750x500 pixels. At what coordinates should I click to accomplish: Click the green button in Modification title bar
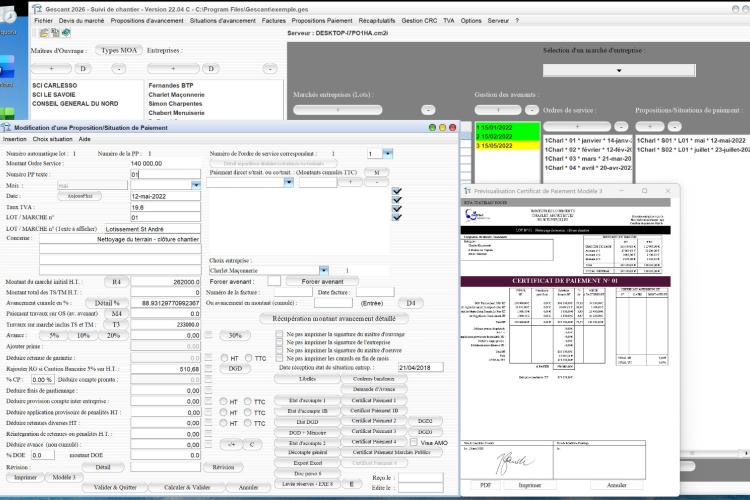[x=432, y=127]
